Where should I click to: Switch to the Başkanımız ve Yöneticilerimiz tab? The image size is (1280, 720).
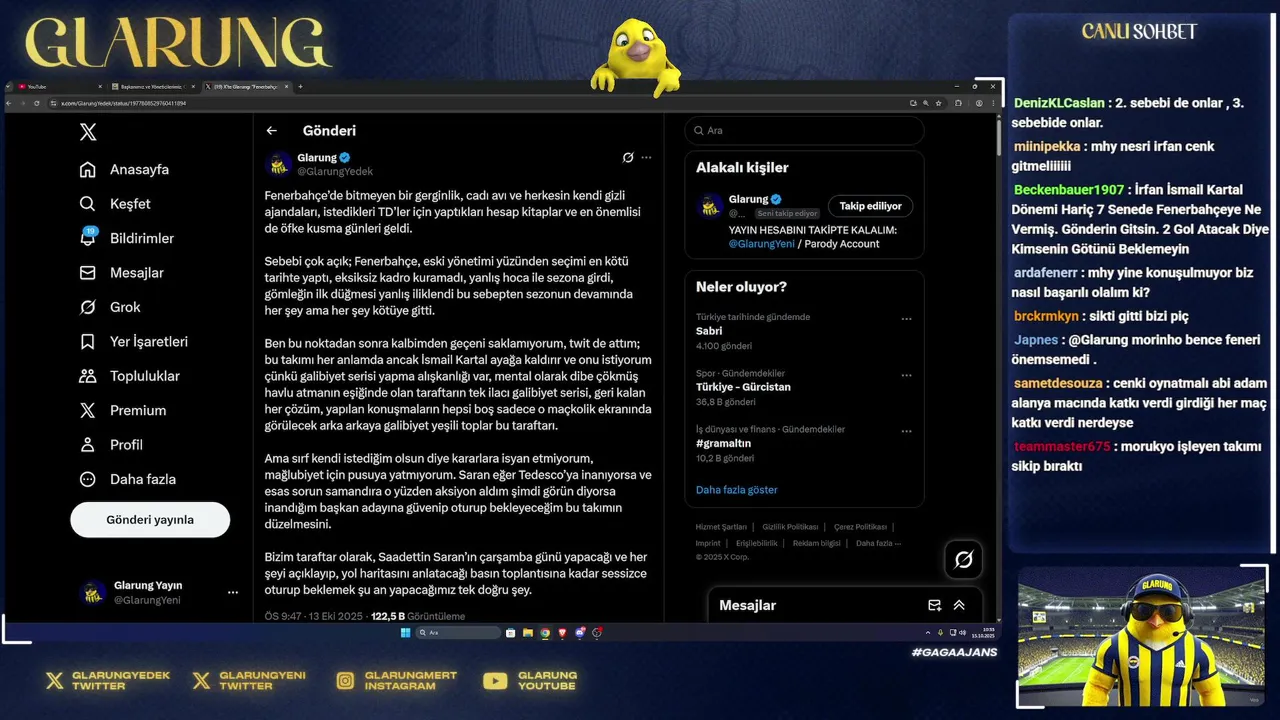(x=151, y=87)
